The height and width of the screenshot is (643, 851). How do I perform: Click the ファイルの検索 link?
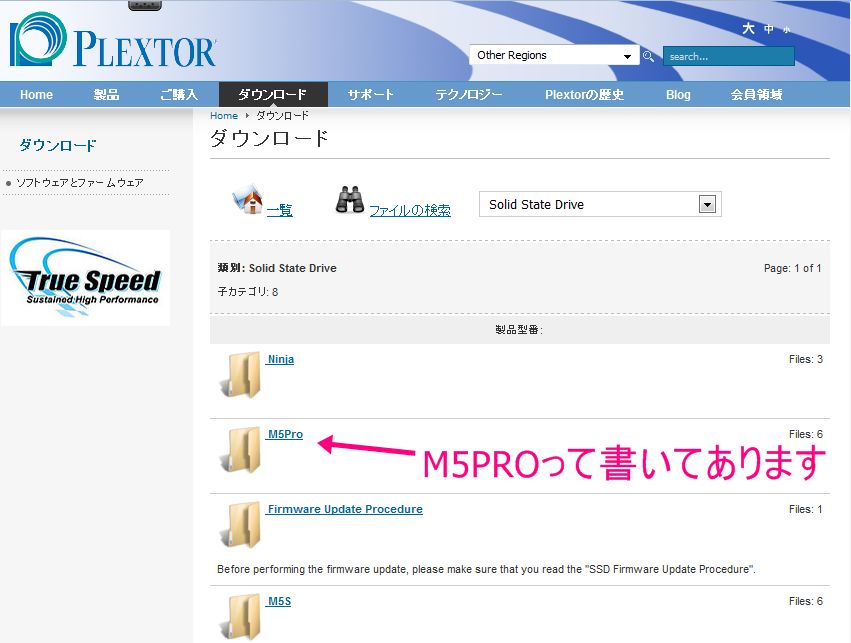410,210
